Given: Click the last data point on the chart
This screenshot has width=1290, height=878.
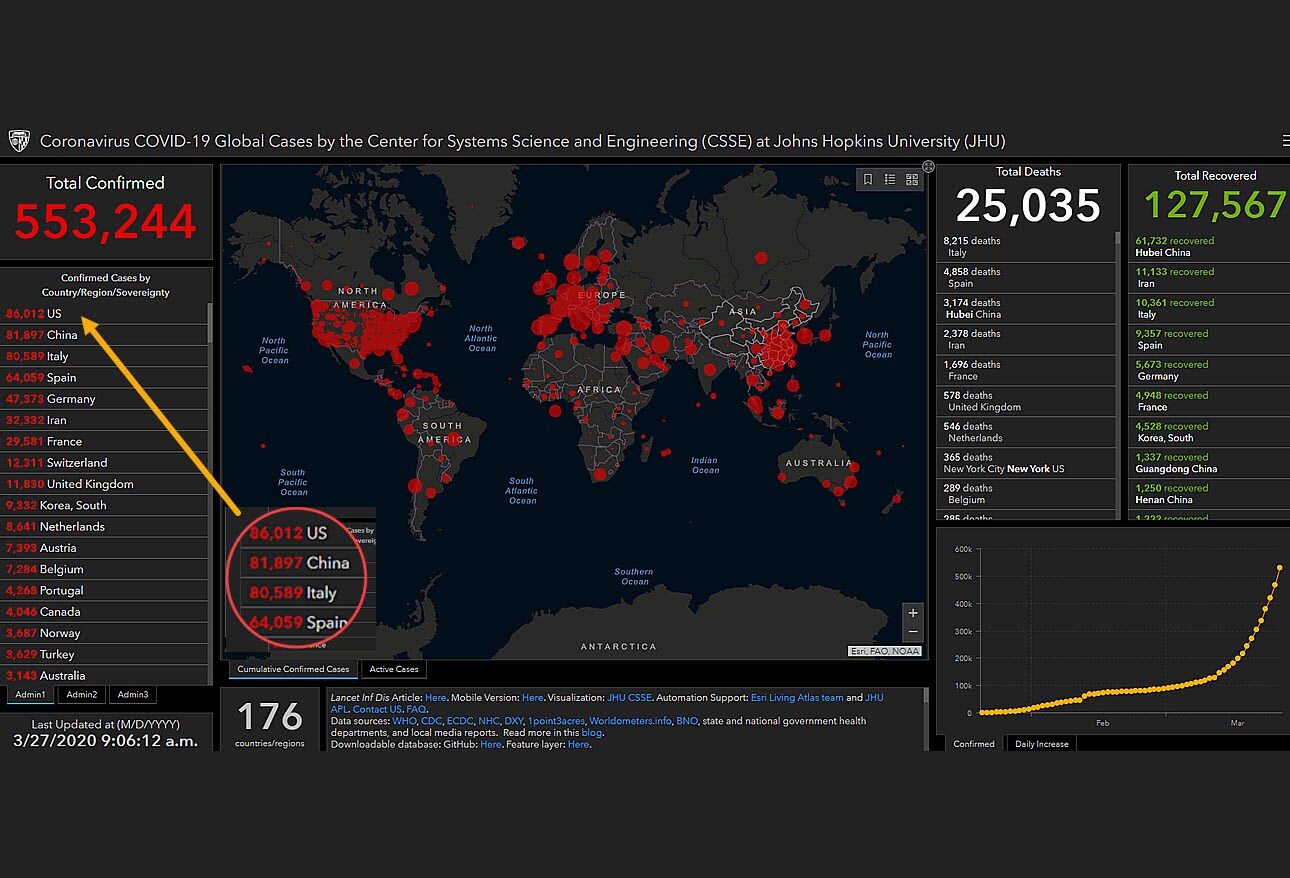Looking at the screenshot, I should click(x=1279, y=568).
